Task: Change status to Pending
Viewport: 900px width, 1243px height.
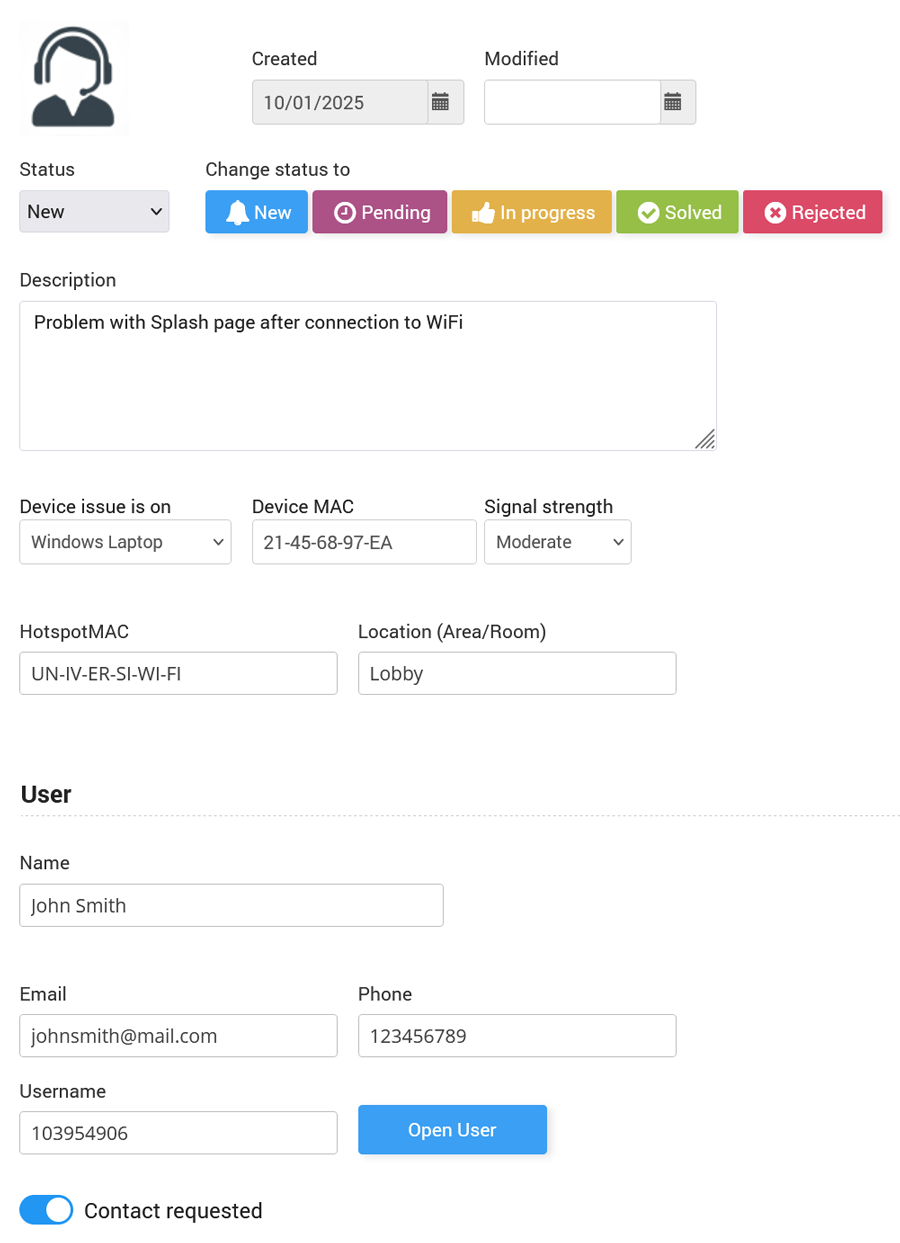Action: click(x=380, y=212)
